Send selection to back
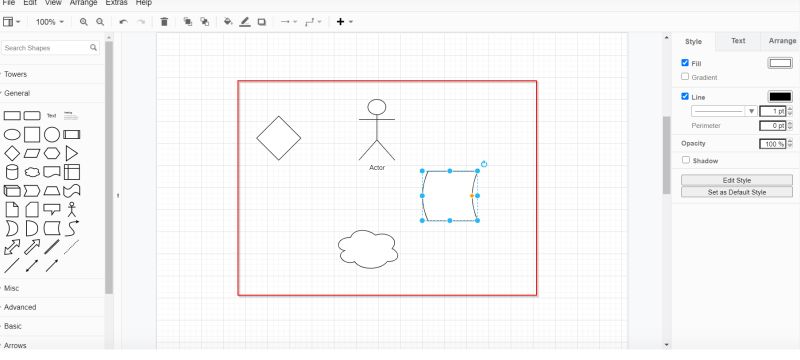This screenshot has width=800, height=360. (205, 22)
